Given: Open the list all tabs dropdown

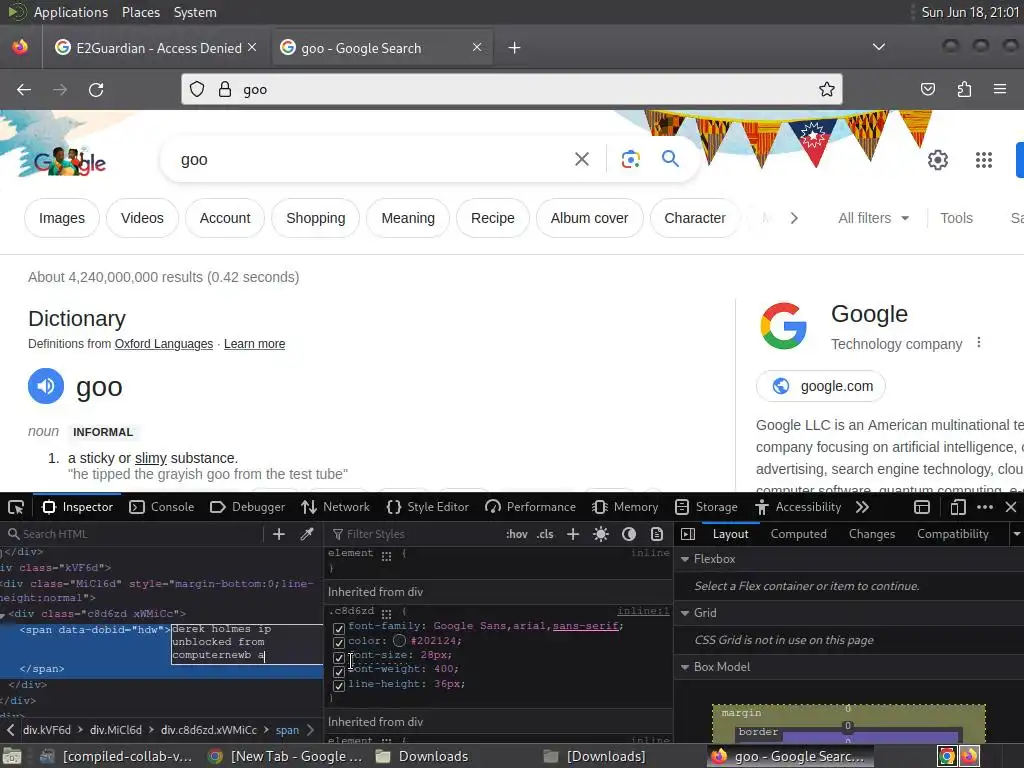Looking at the screenshot, I should point(879,47).
